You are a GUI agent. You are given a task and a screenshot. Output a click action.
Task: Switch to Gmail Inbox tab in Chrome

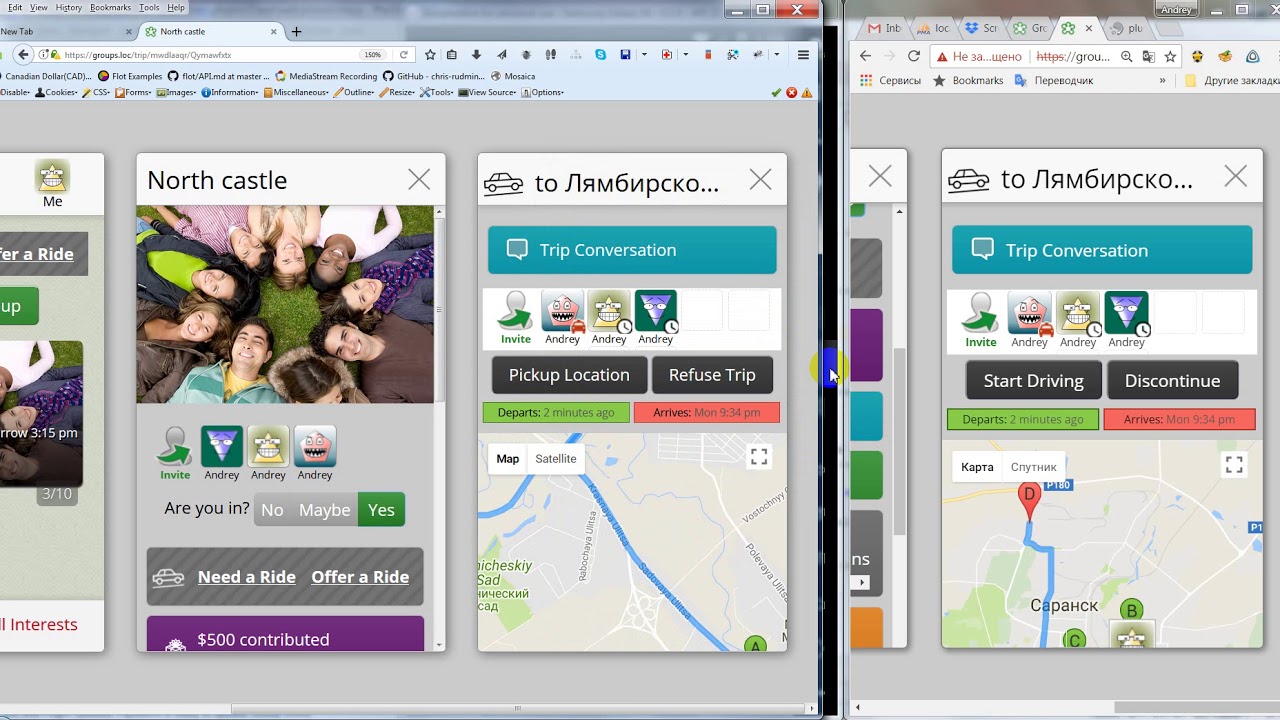885,28
